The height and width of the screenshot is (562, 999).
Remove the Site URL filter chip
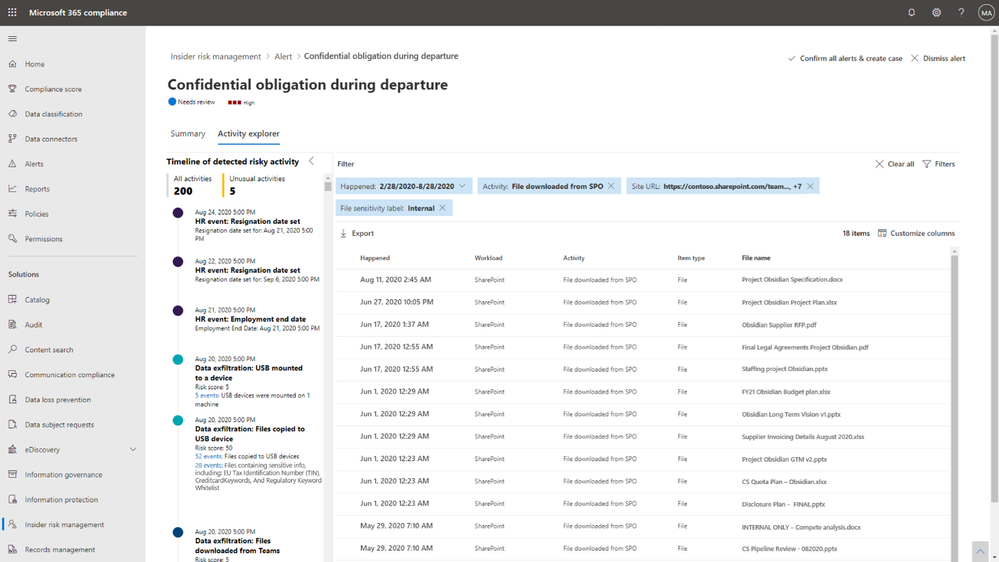click(x=810, y=186)
